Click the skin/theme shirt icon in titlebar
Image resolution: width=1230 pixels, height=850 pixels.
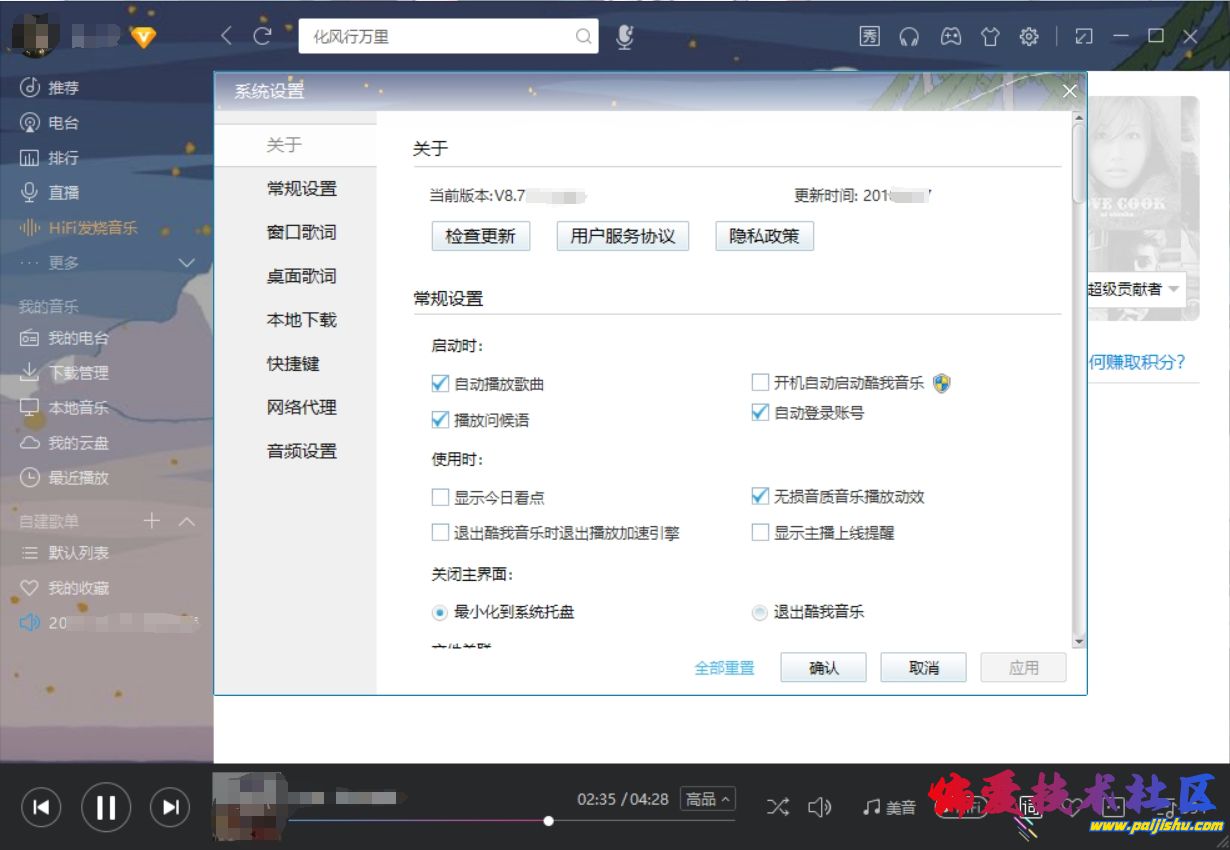pos(990,36)
